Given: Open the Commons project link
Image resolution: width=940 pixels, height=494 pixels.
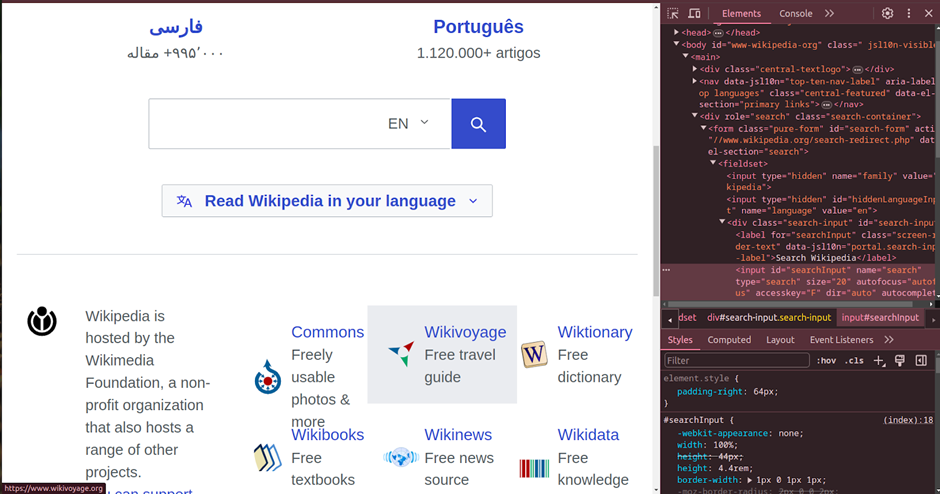Looking at the screenshot, I should coord(327,332).
